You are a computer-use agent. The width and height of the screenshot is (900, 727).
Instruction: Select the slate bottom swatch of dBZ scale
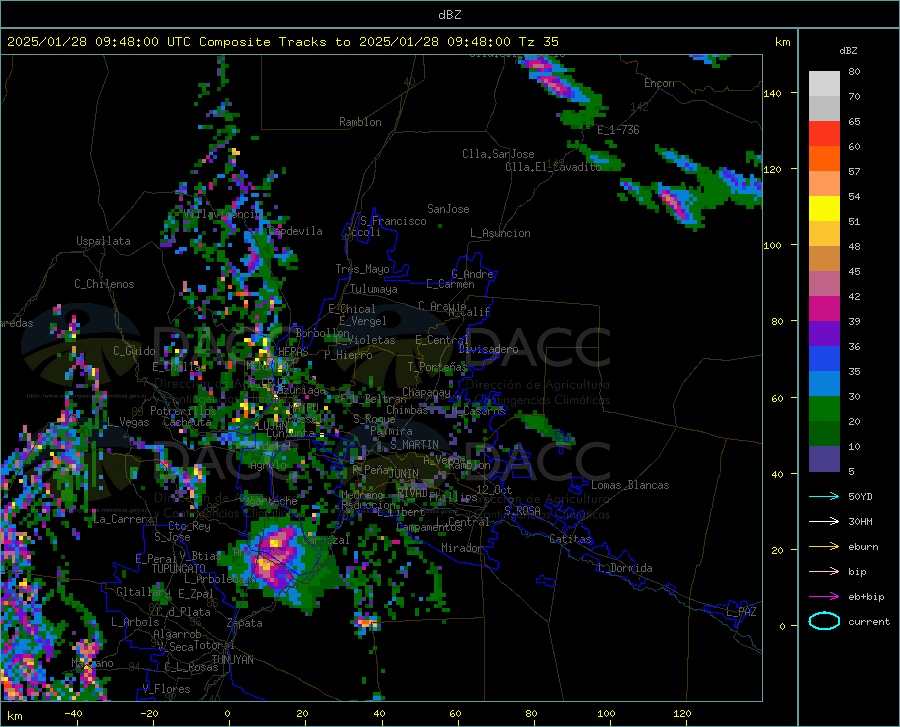(x=824, y=459)
